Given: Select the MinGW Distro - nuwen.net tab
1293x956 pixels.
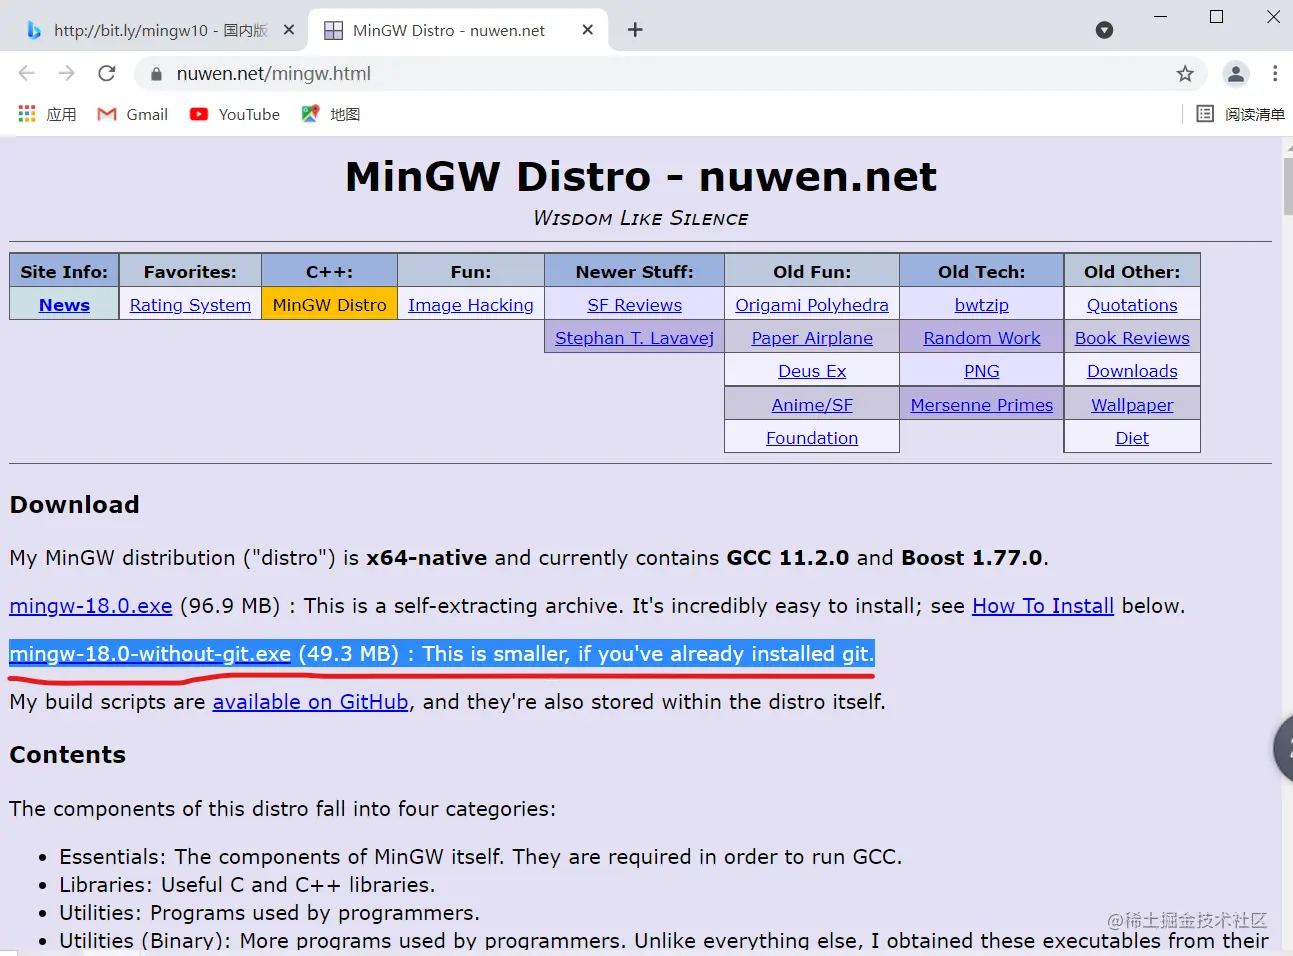Looking at the screenshot, I should (458, 30).
